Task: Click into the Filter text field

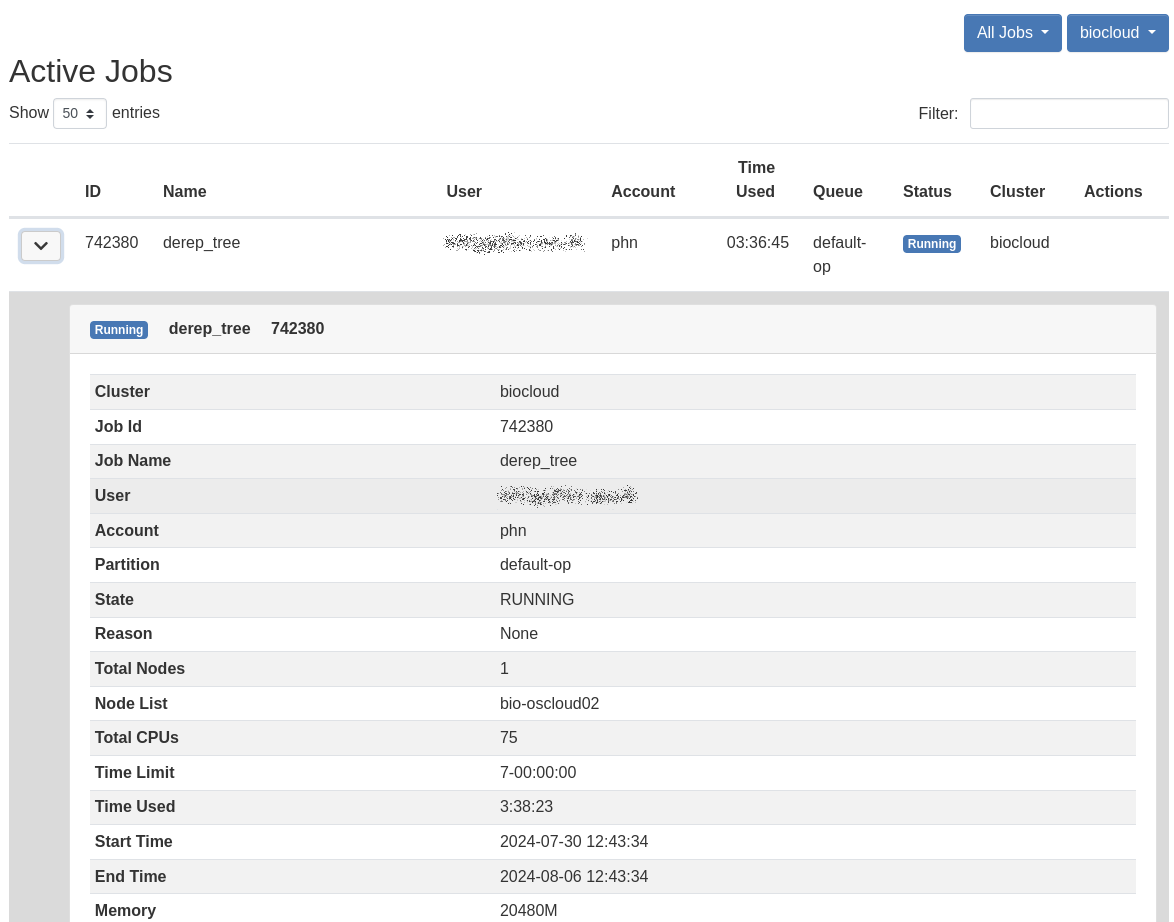Action: [1068, 114]
